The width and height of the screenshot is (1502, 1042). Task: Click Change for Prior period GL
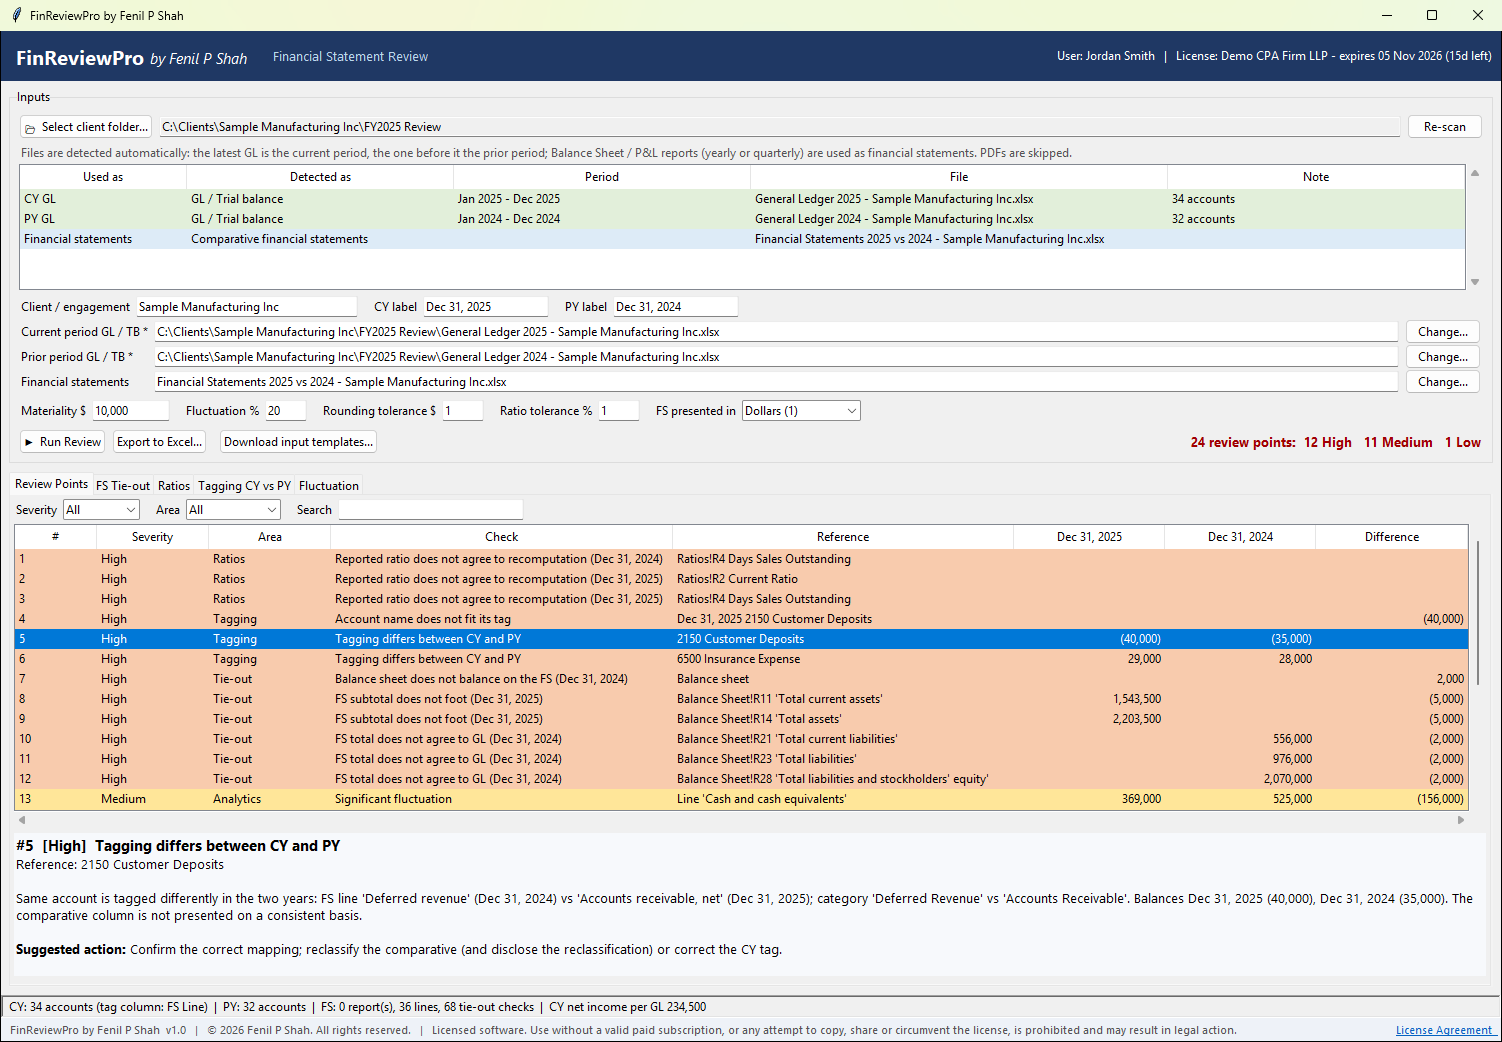coord(1443,357)
